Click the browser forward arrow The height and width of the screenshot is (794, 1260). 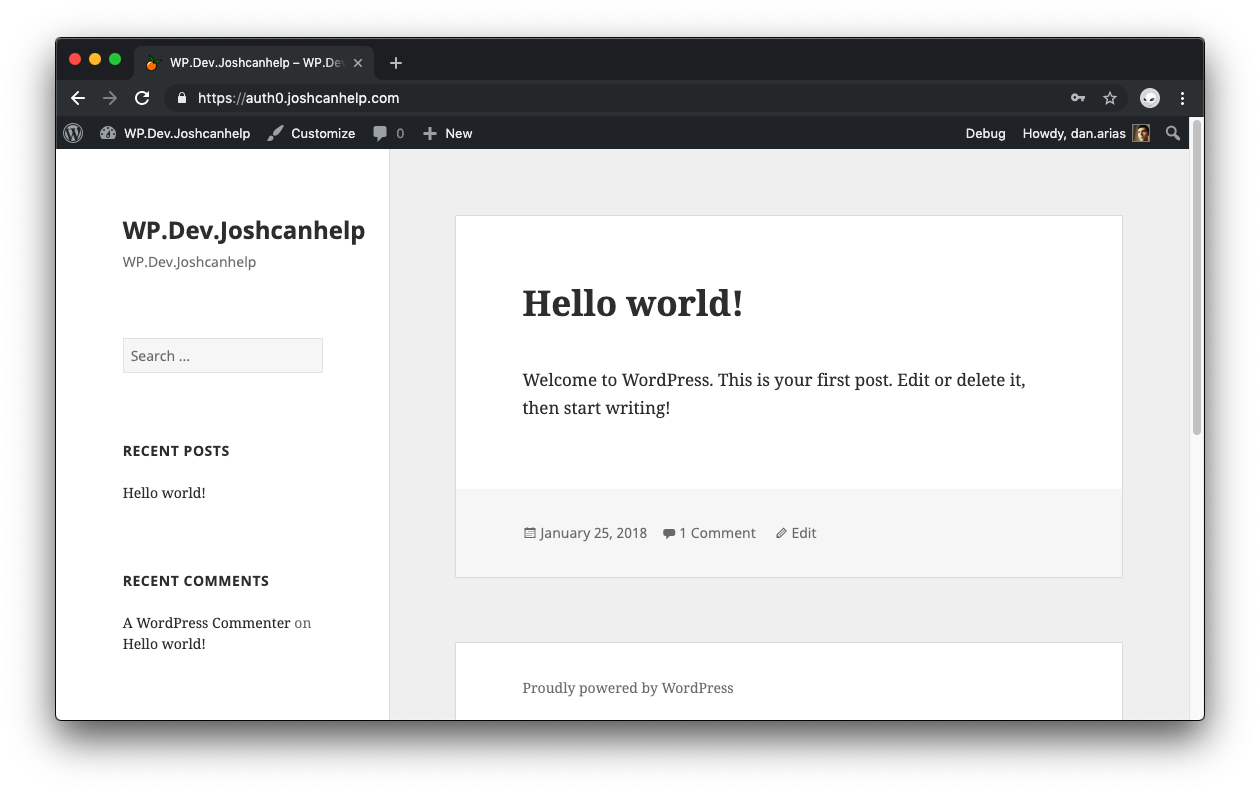(x=110, y=98)
